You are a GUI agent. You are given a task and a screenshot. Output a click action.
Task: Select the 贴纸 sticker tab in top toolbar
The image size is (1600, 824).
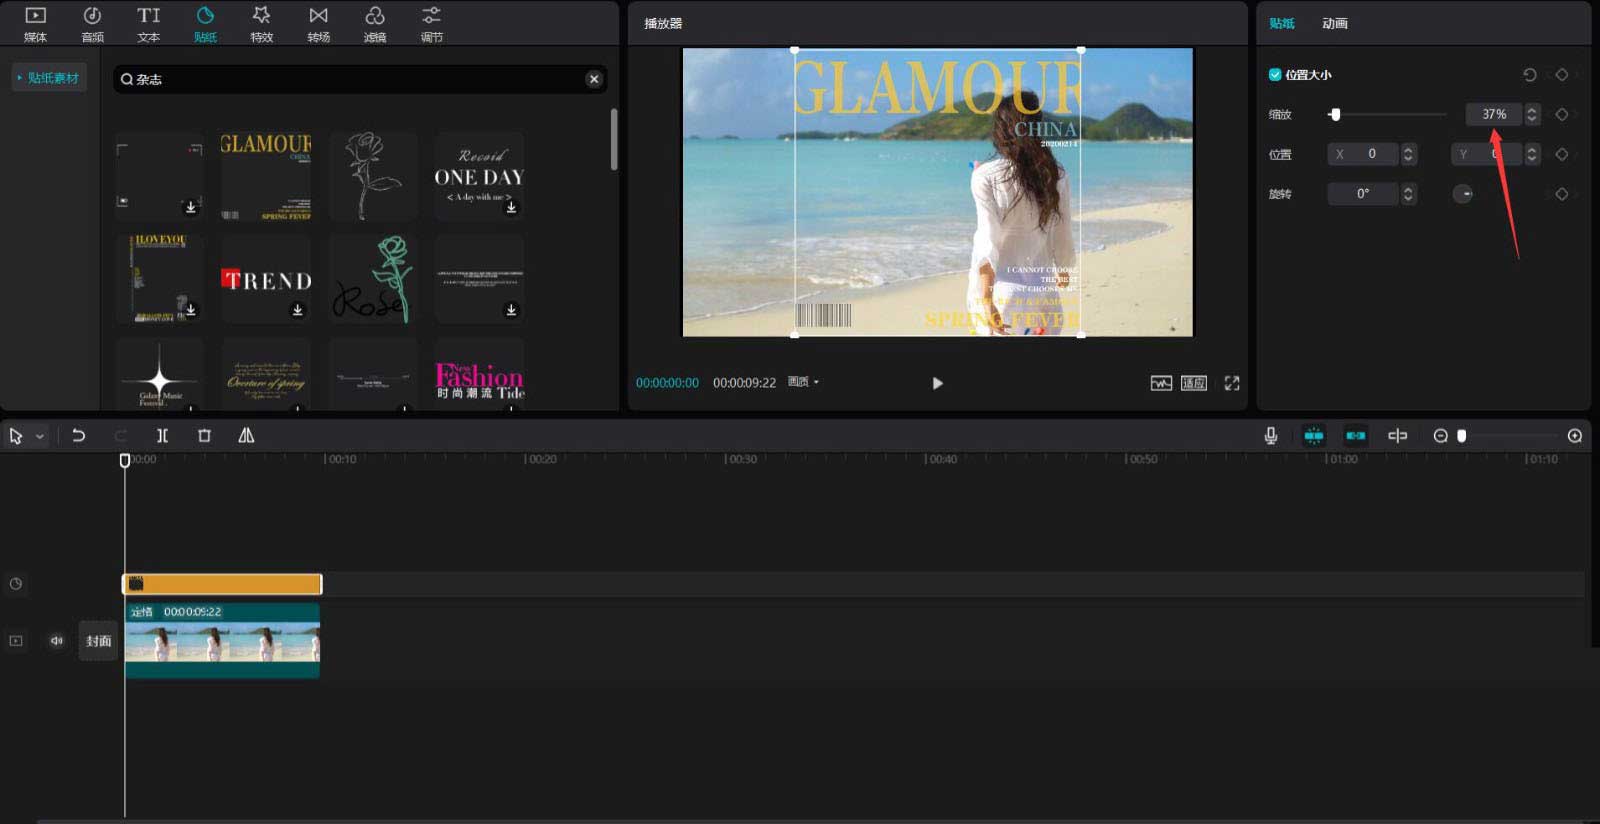205,24
